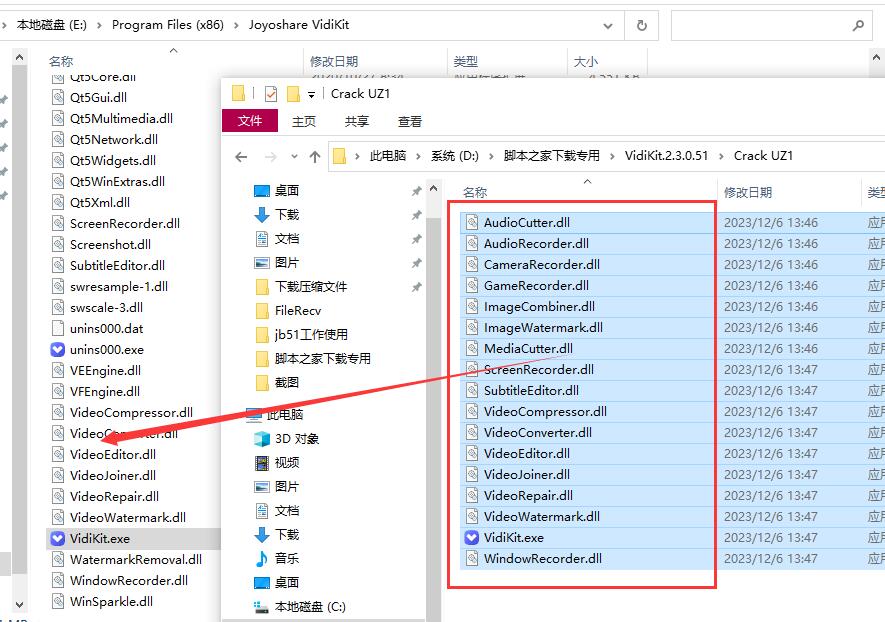Click the unins000.dat file icon
This screenshot has height=622, width=885.
point(58,328)
